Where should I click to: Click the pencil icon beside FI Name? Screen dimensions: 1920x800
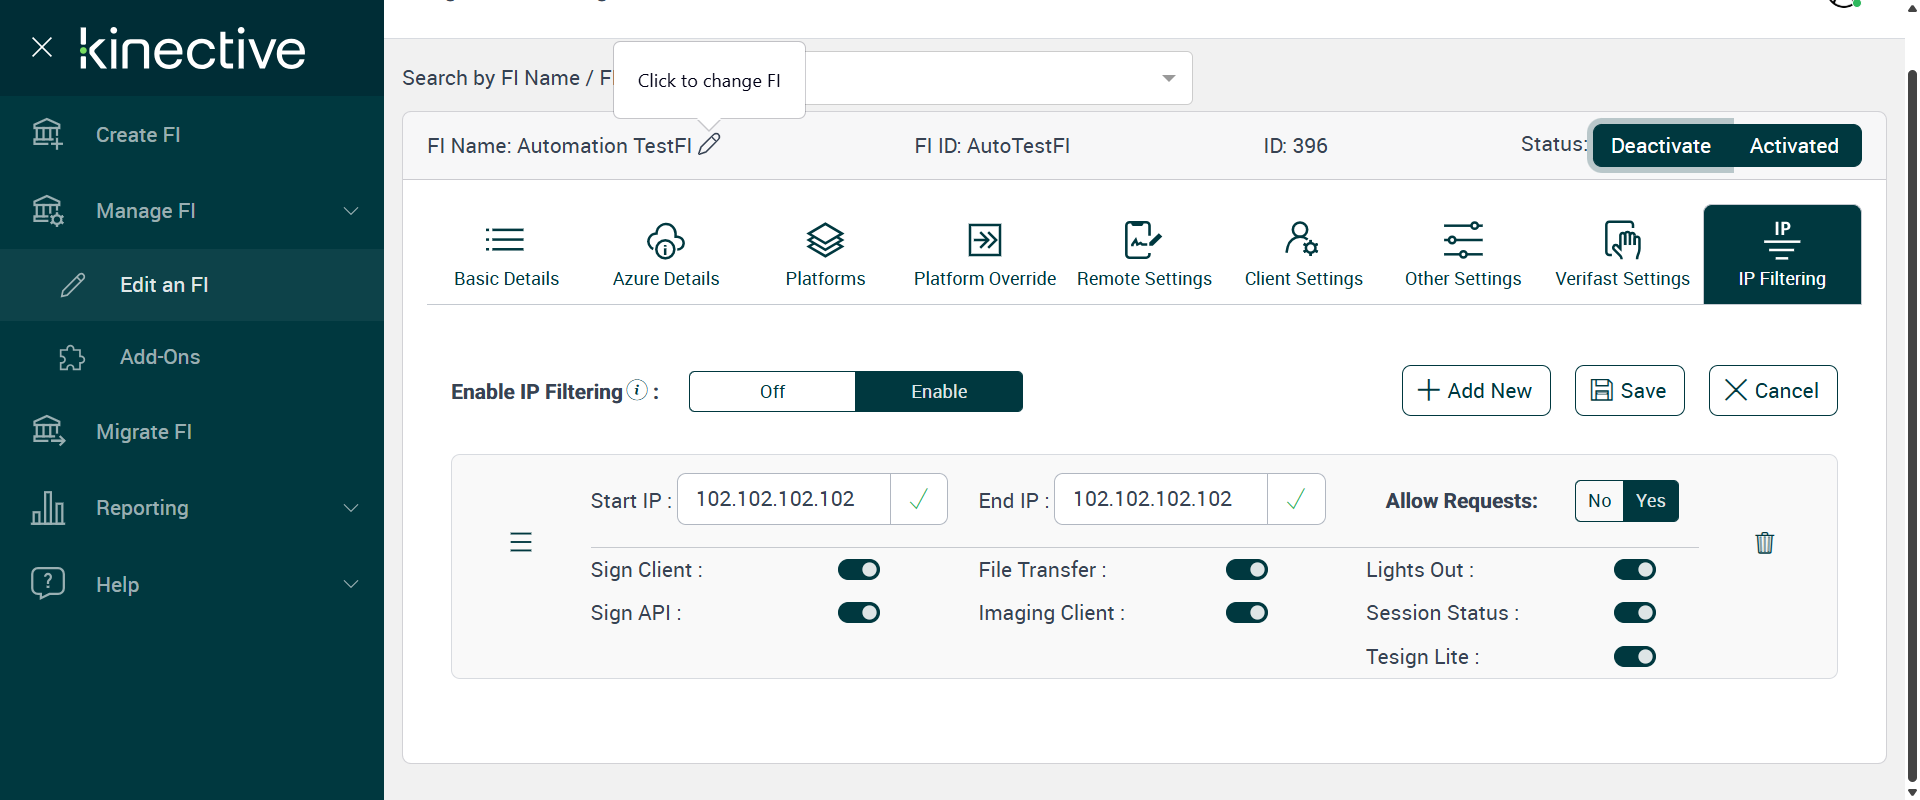click(709, 145)
